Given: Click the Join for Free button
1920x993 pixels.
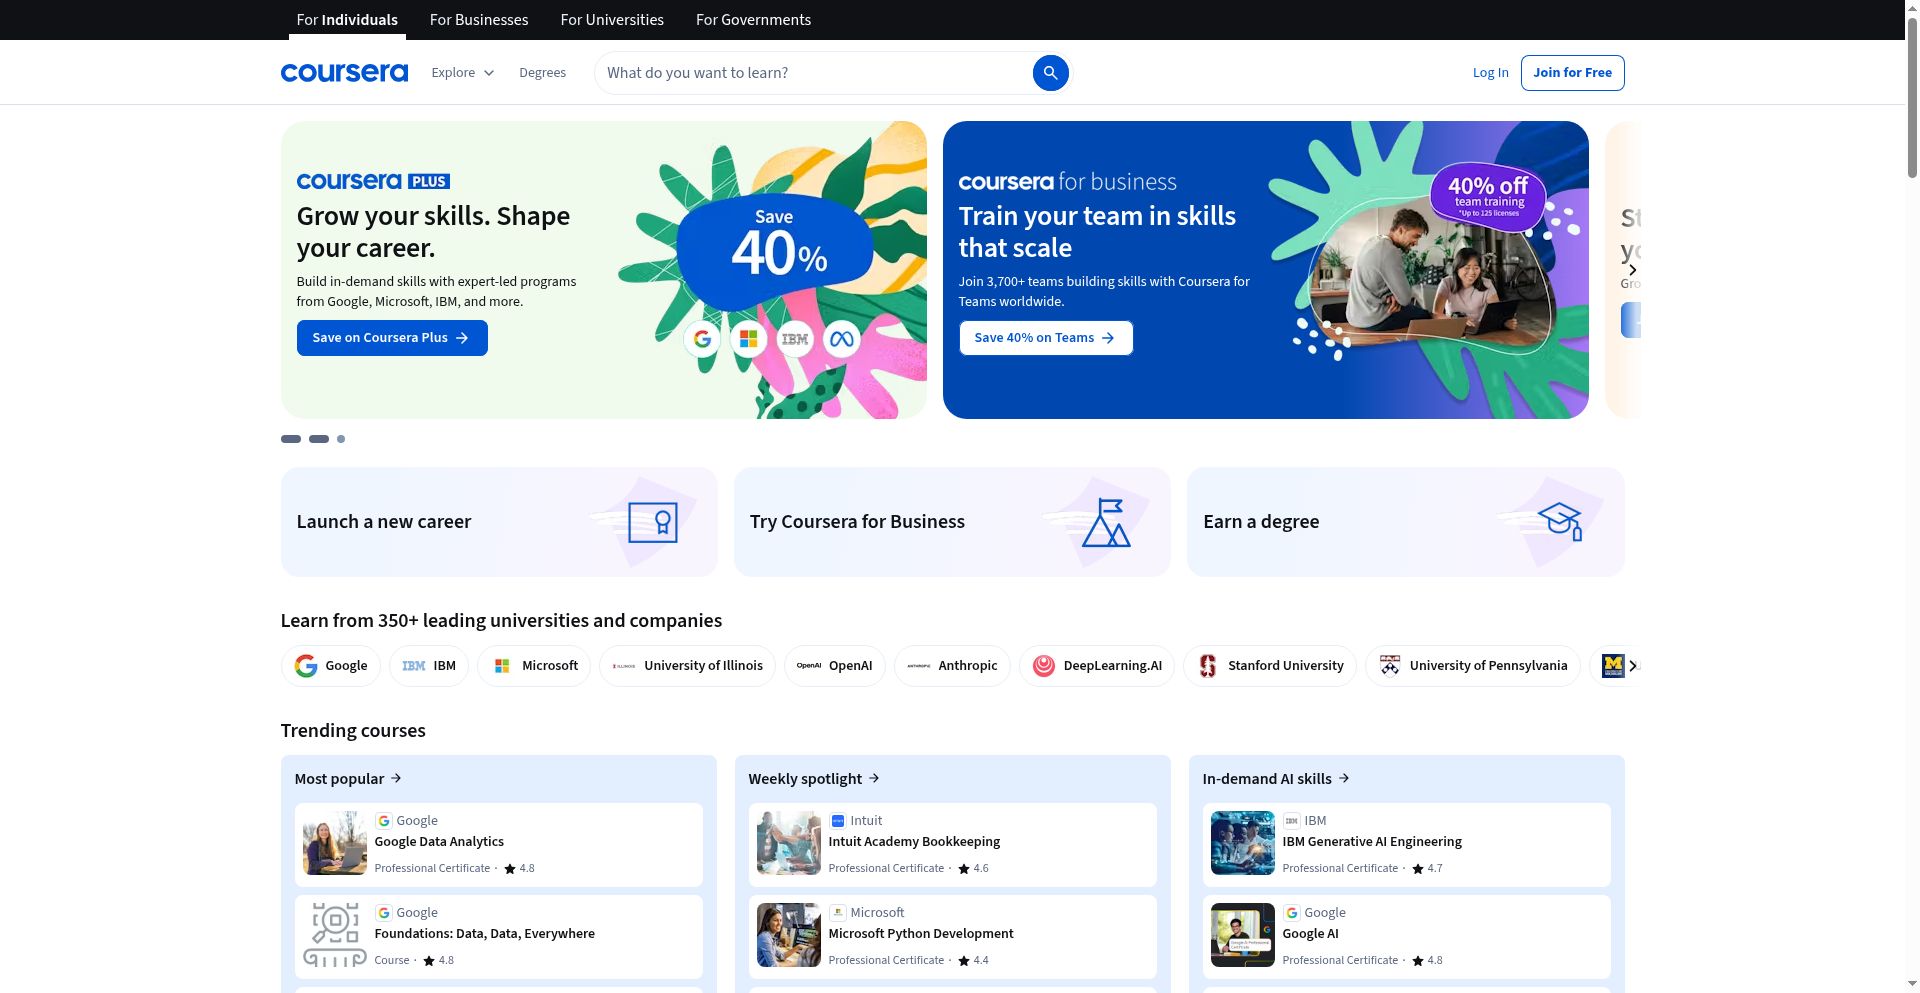Looking at the screenshot, I should [1572, 73].
